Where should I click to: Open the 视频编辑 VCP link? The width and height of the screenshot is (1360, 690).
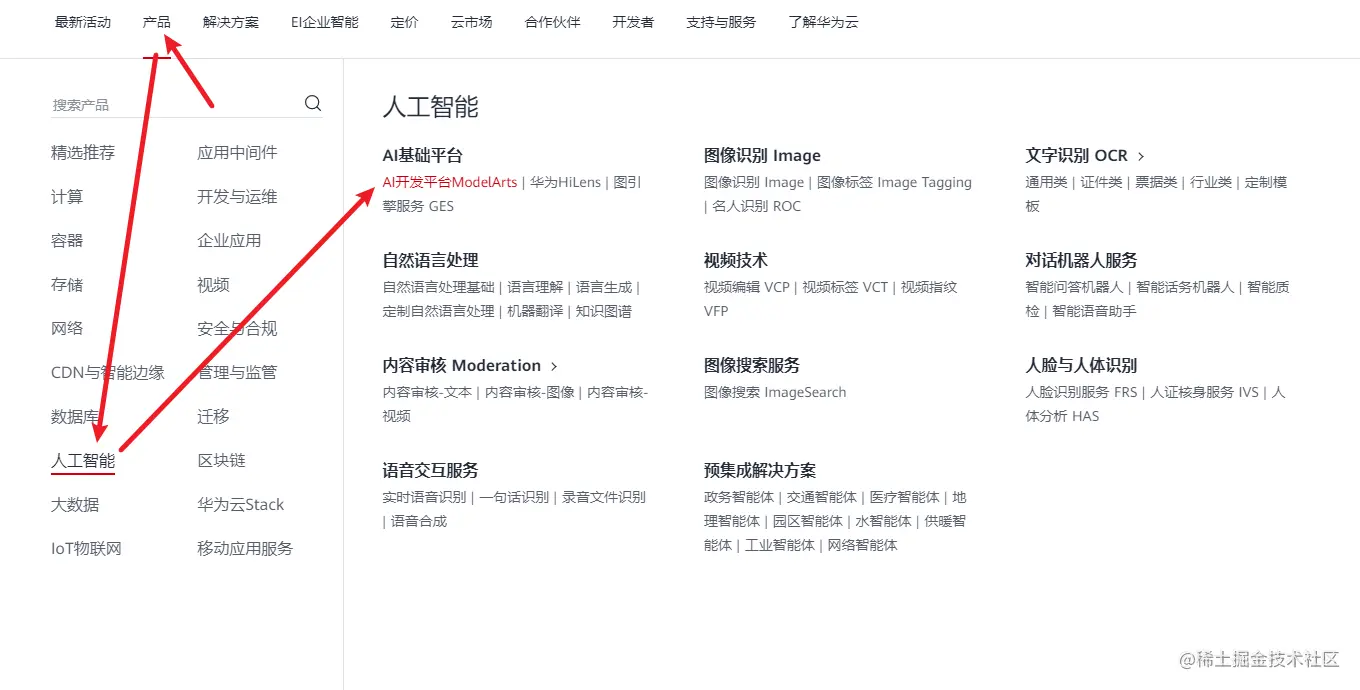pos(747,287)
